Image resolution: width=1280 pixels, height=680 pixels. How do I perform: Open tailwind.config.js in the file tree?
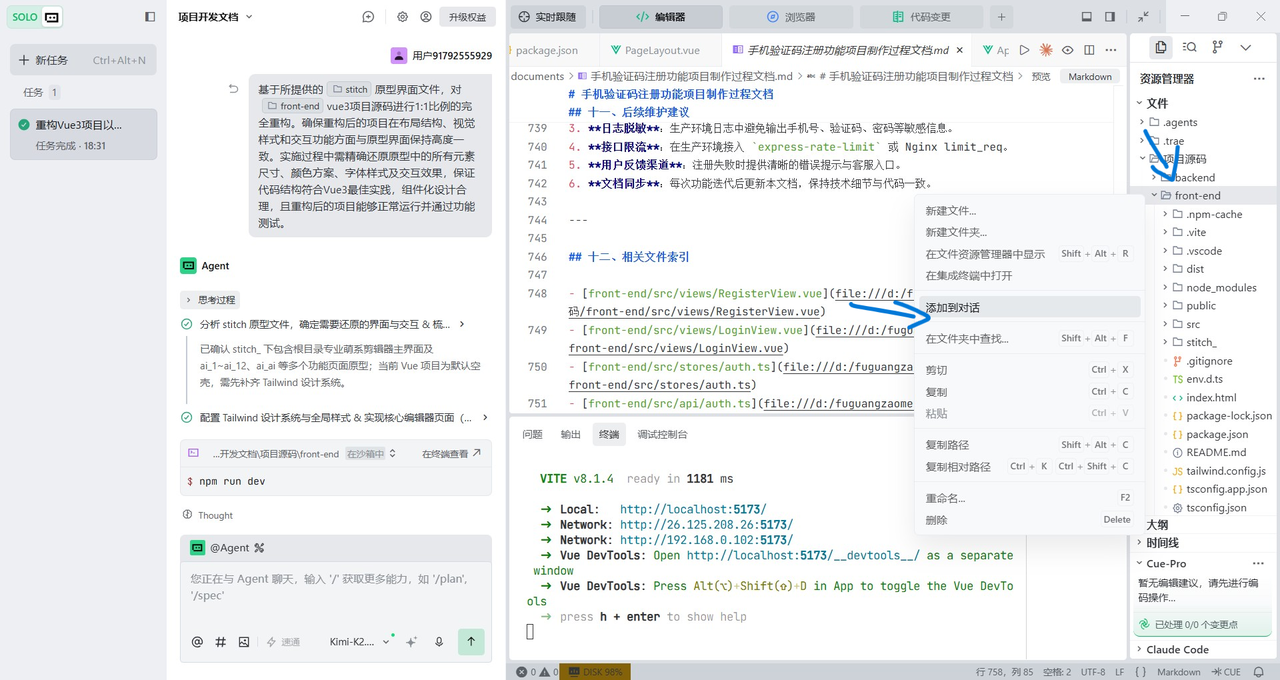coord(1225,471)
